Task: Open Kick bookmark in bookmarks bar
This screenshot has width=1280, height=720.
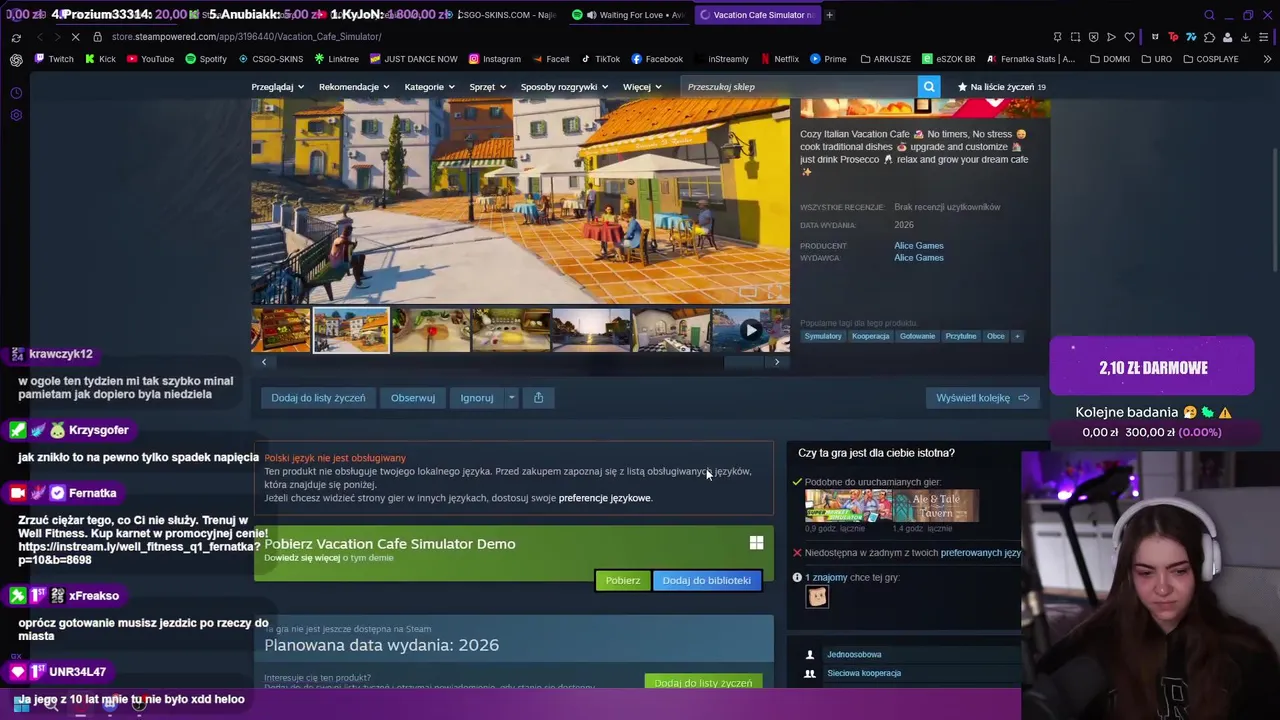Action: 100,59
